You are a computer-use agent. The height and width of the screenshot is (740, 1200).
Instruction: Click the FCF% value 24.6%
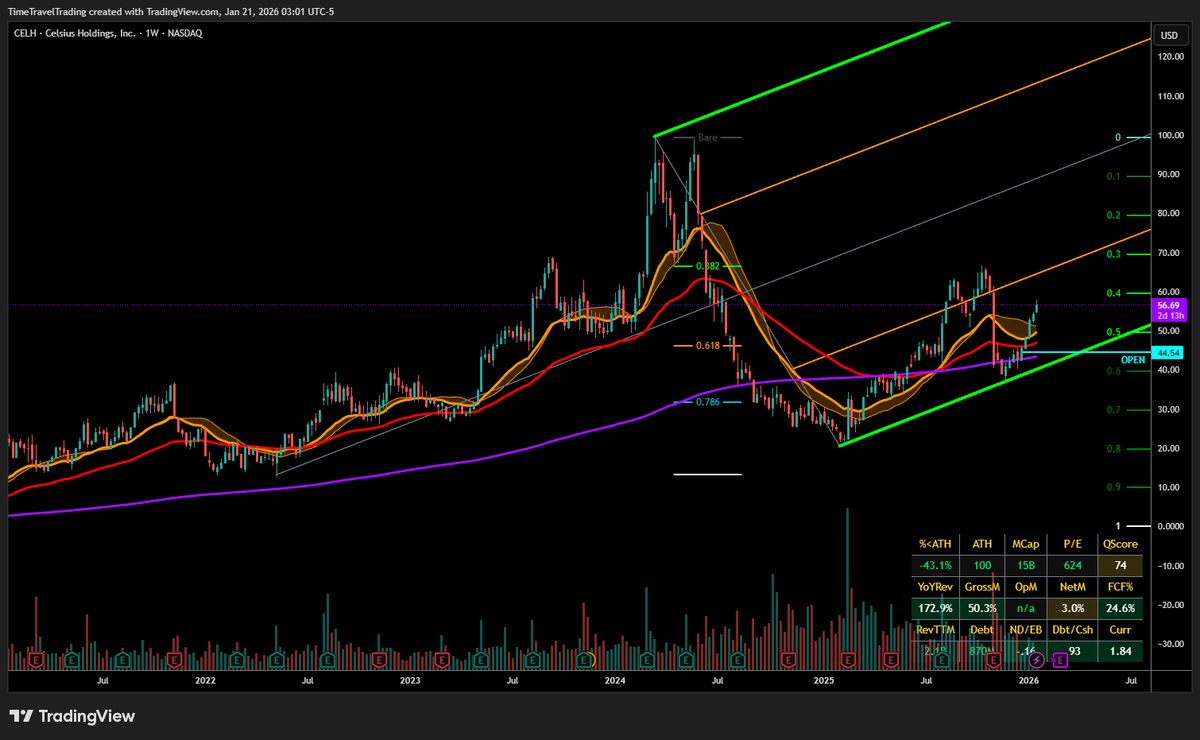click(x=1121, y=608)
